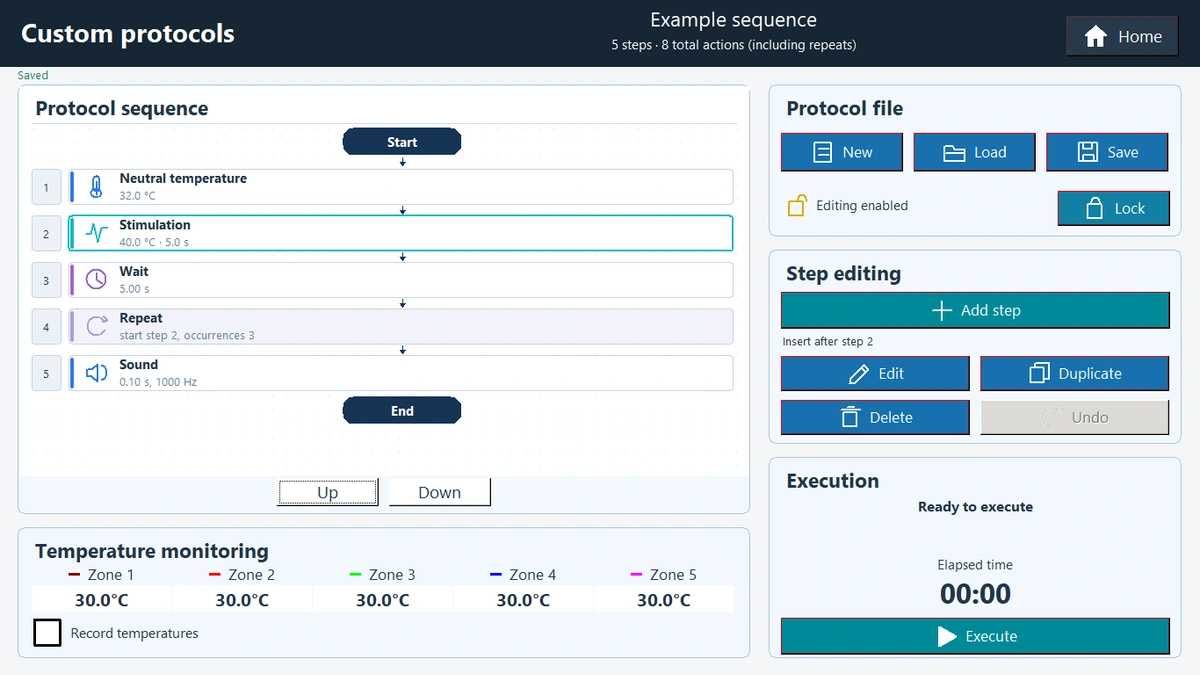
Task: Move selected step Up
Action: point(328,492)
